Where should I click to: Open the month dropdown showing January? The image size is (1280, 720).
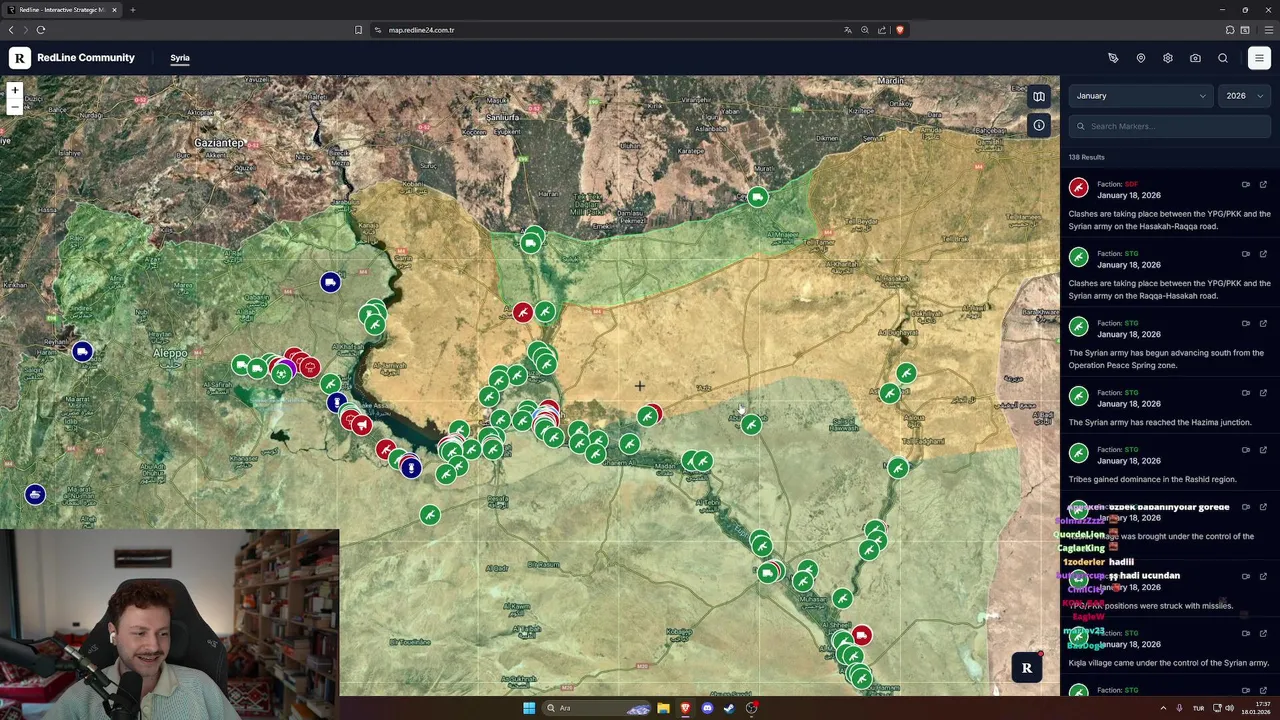(x=1141, y=96)
